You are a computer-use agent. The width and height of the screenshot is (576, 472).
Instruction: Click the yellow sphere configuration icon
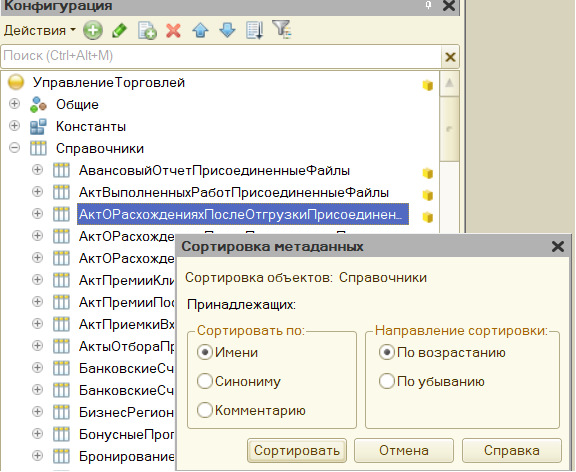pos(16,82)
